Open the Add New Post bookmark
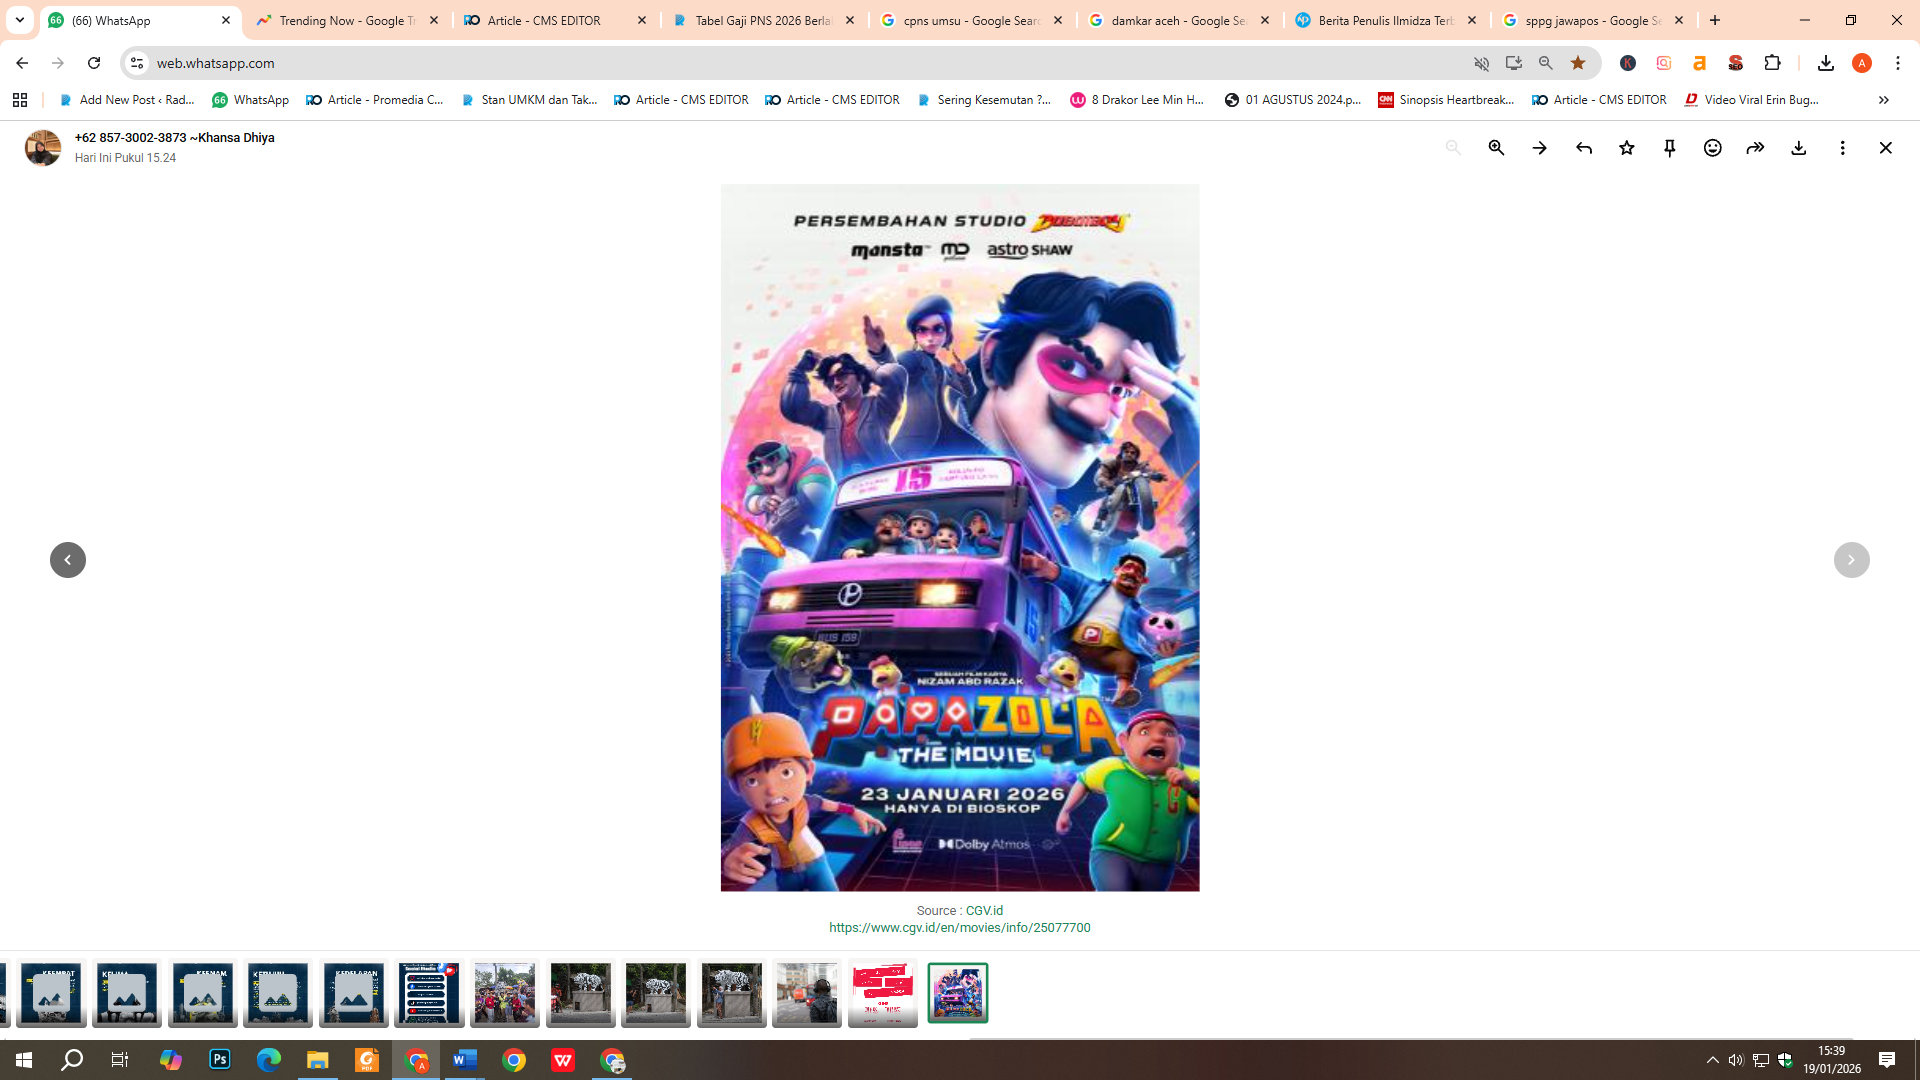Image resolution: width=1920 pixels, height=1080 pixels. coord(127,100)
